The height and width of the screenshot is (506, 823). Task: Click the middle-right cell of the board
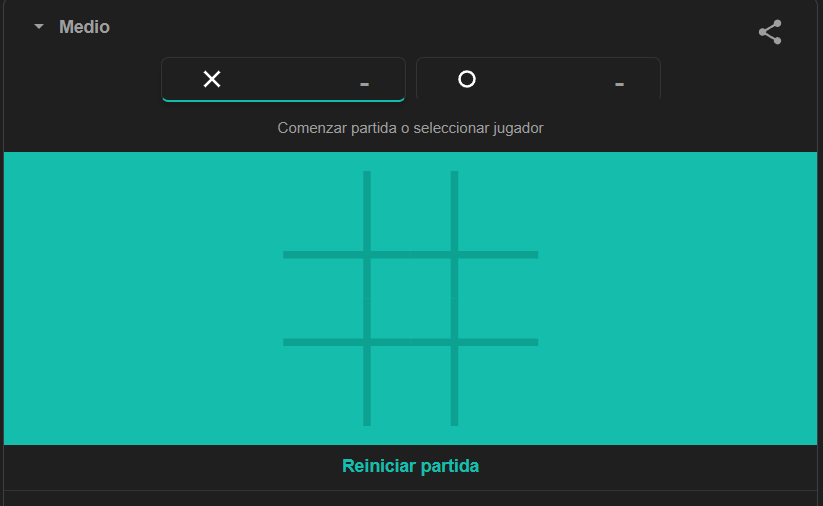click(x=498, y=299)
